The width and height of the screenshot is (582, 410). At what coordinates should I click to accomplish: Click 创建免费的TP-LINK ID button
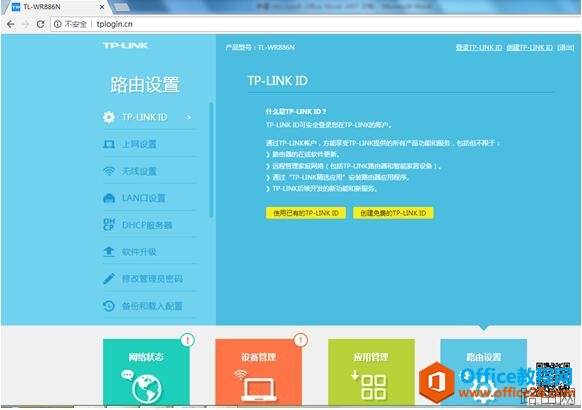[x=393, y=213]
